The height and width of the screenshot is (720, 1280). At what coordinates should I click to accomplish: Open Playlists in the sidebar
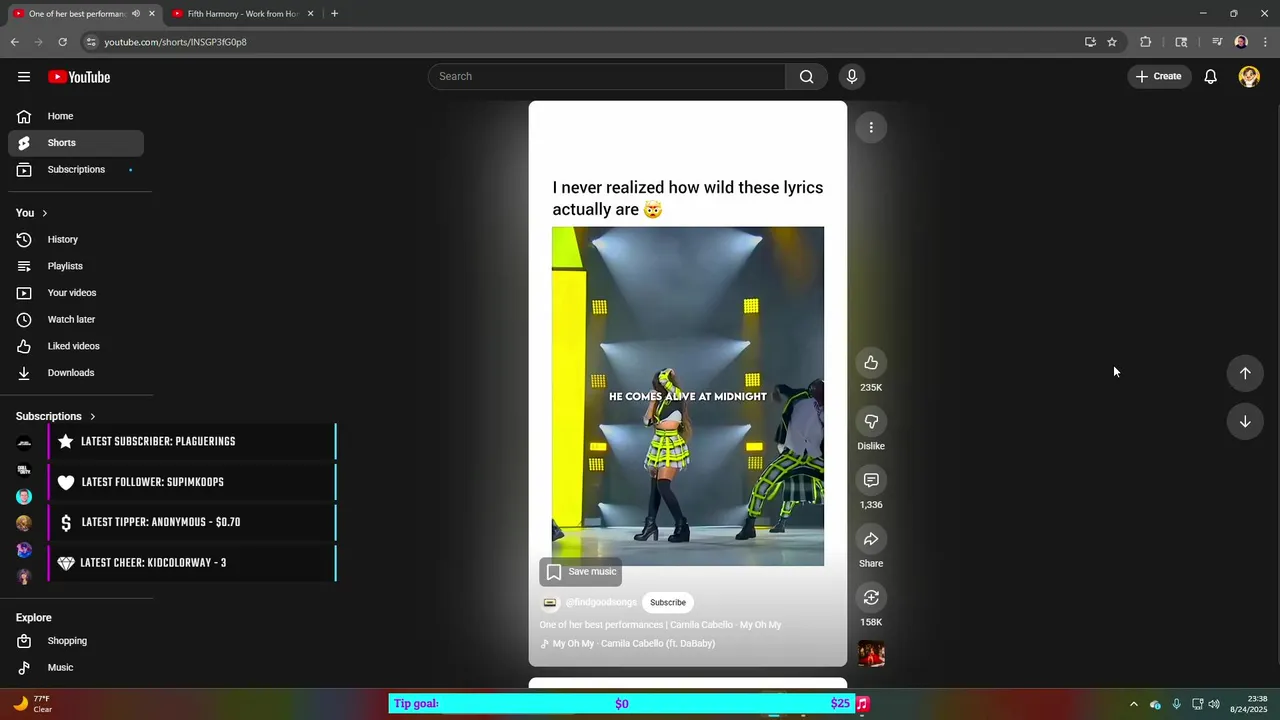click(76, 266)
